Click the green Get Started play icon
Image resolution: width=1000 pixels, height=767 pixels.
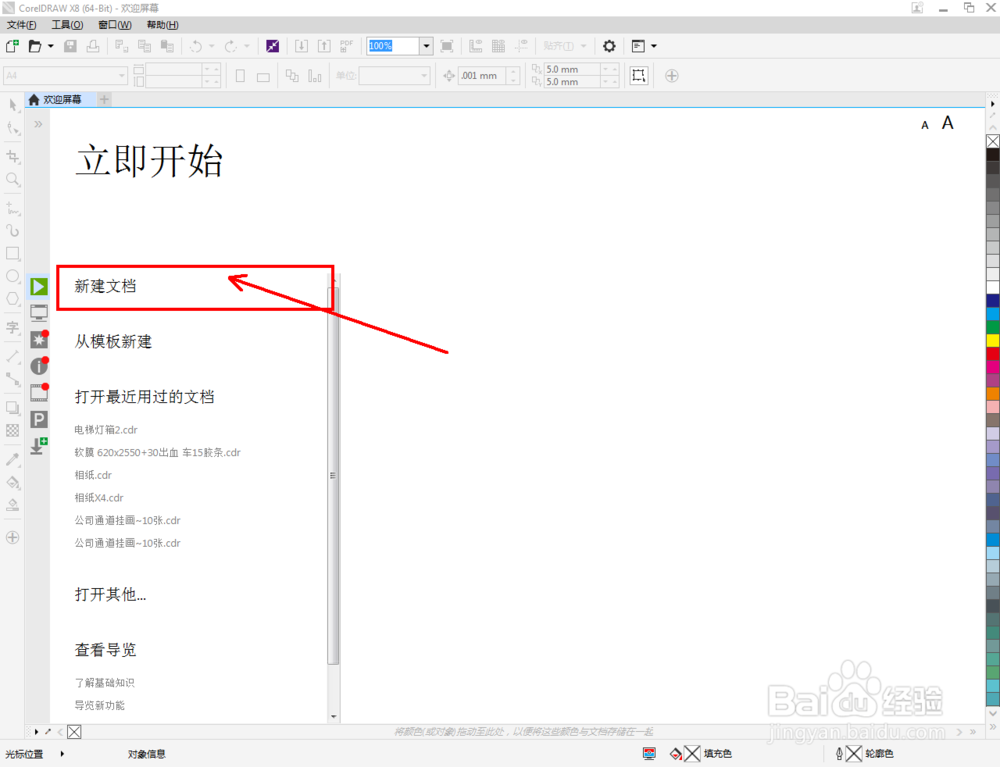coord(39,286)
